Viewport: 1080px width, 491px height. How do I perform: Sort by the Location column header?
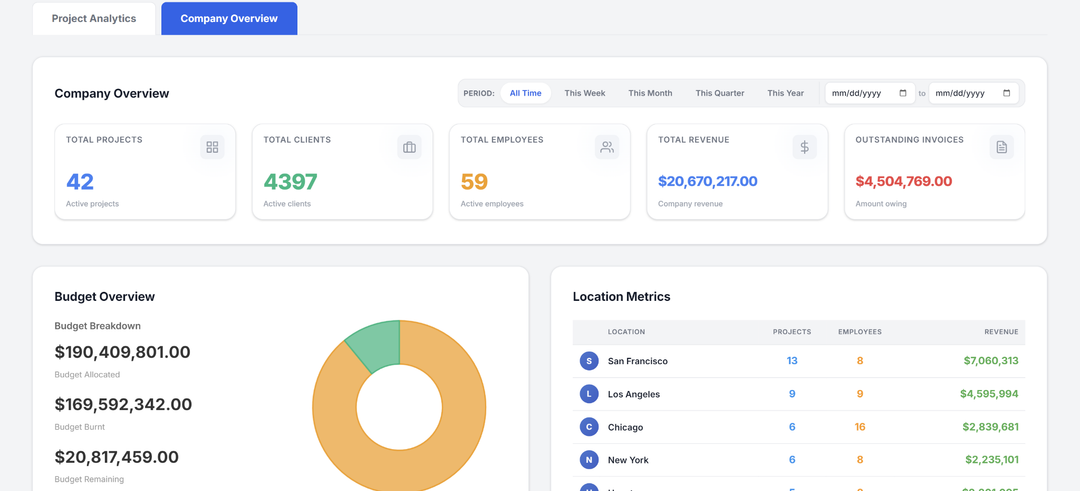[x=626, y=332]
